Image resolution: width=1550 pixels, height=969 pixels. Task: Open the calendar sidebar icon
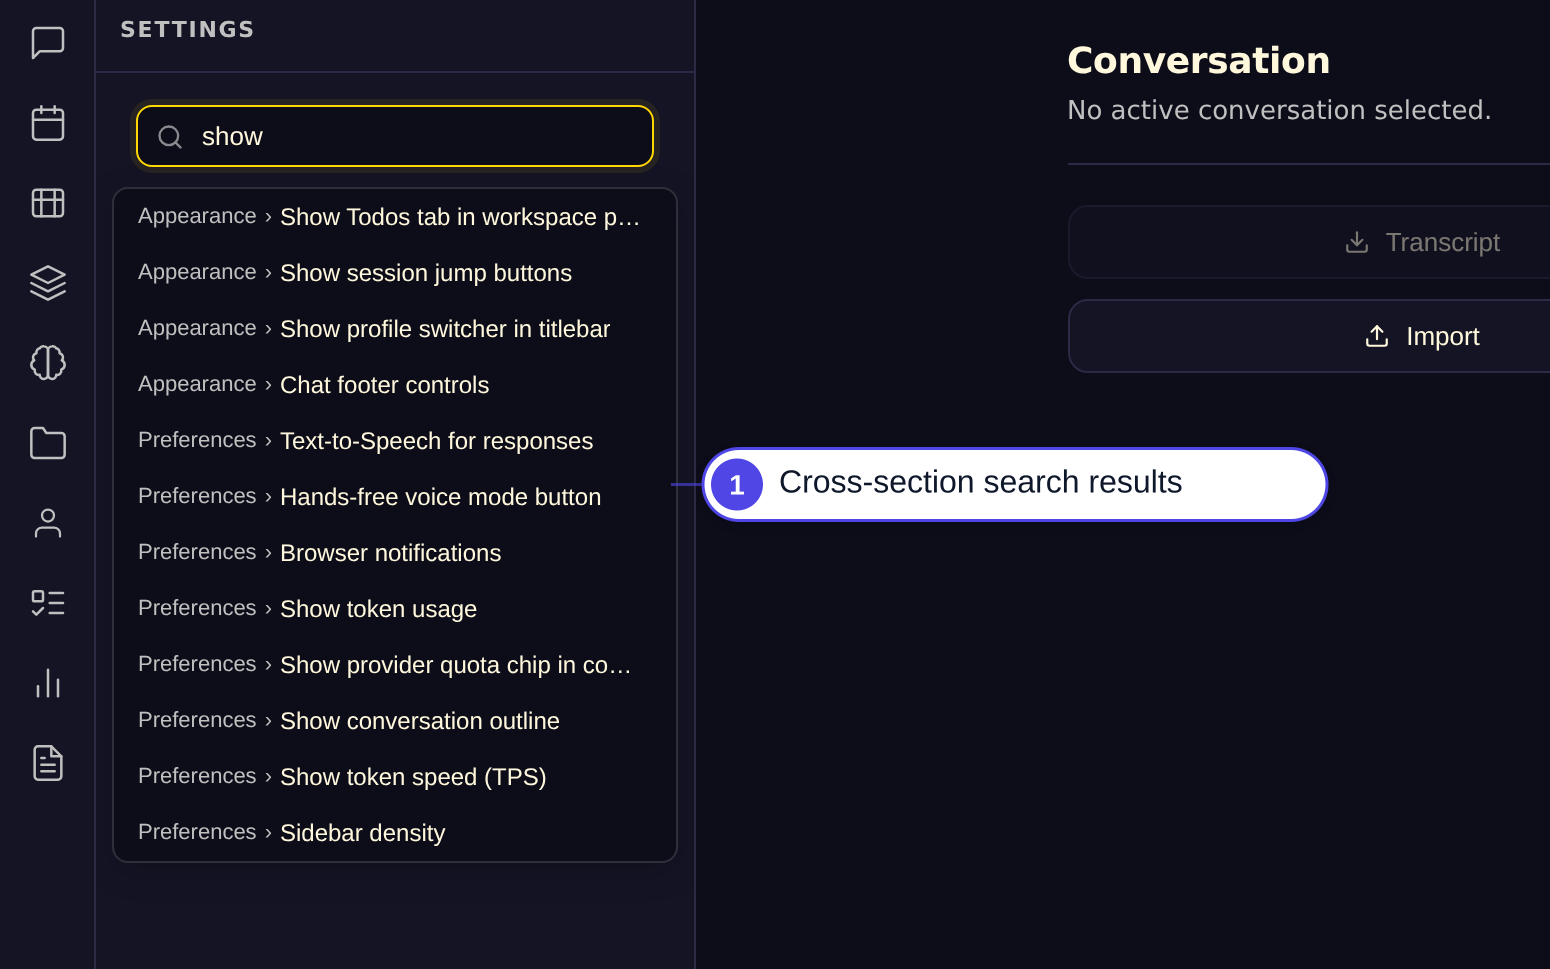(x=47, y=123)
